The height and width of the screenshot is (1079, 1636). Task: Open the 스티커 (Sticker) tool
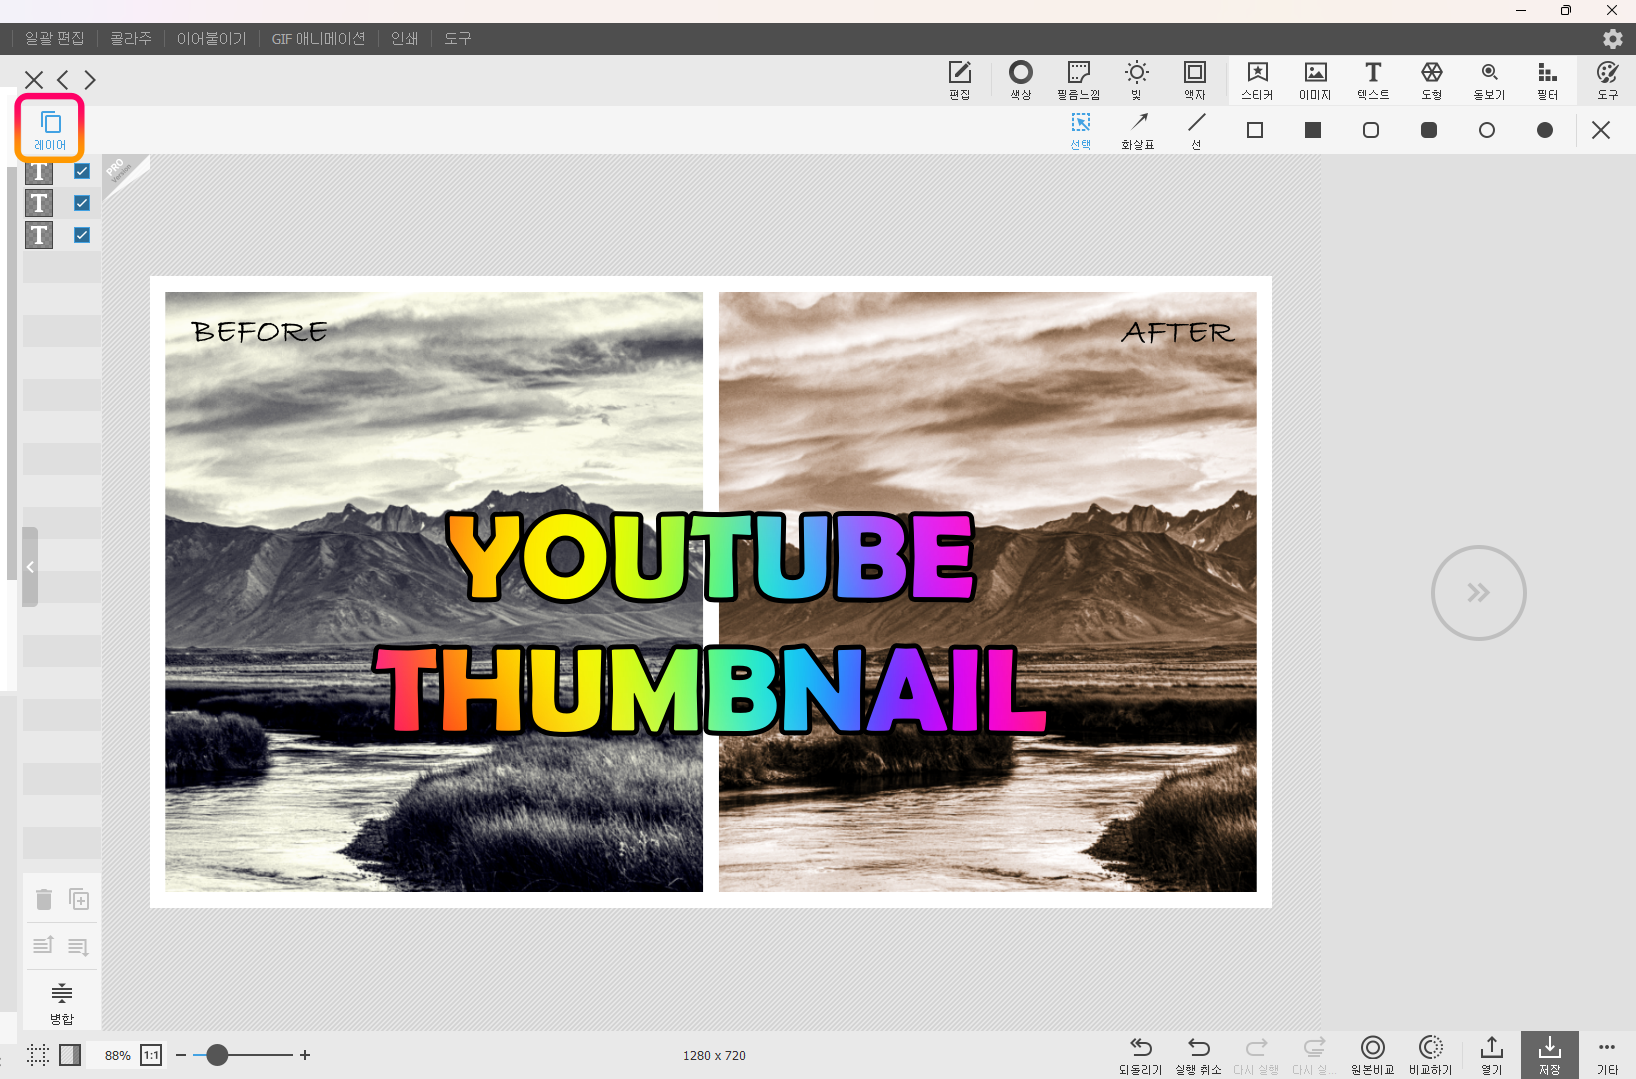coord(1257,80)
